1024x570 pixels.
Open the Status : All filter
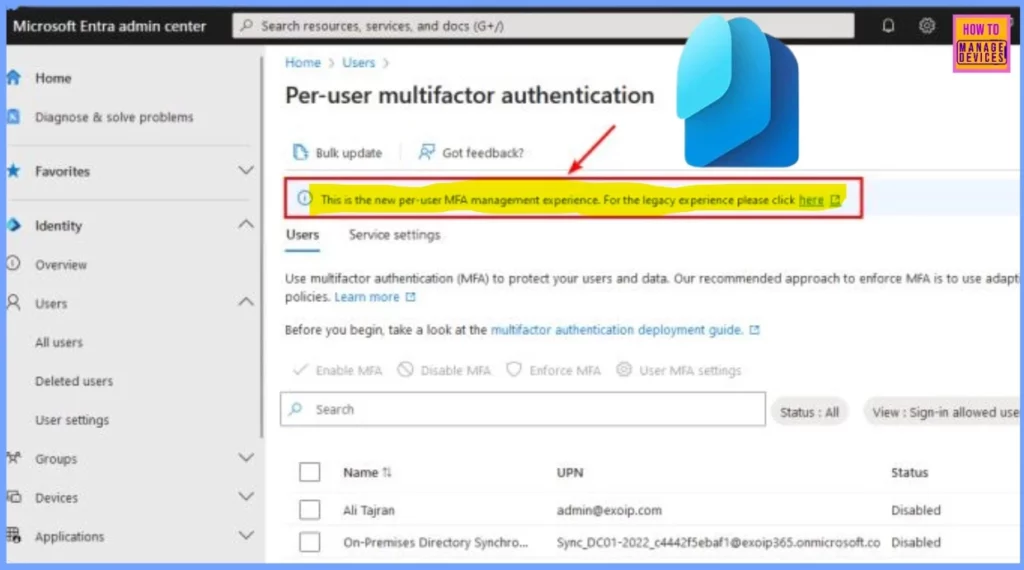click(x=809, y=412)
